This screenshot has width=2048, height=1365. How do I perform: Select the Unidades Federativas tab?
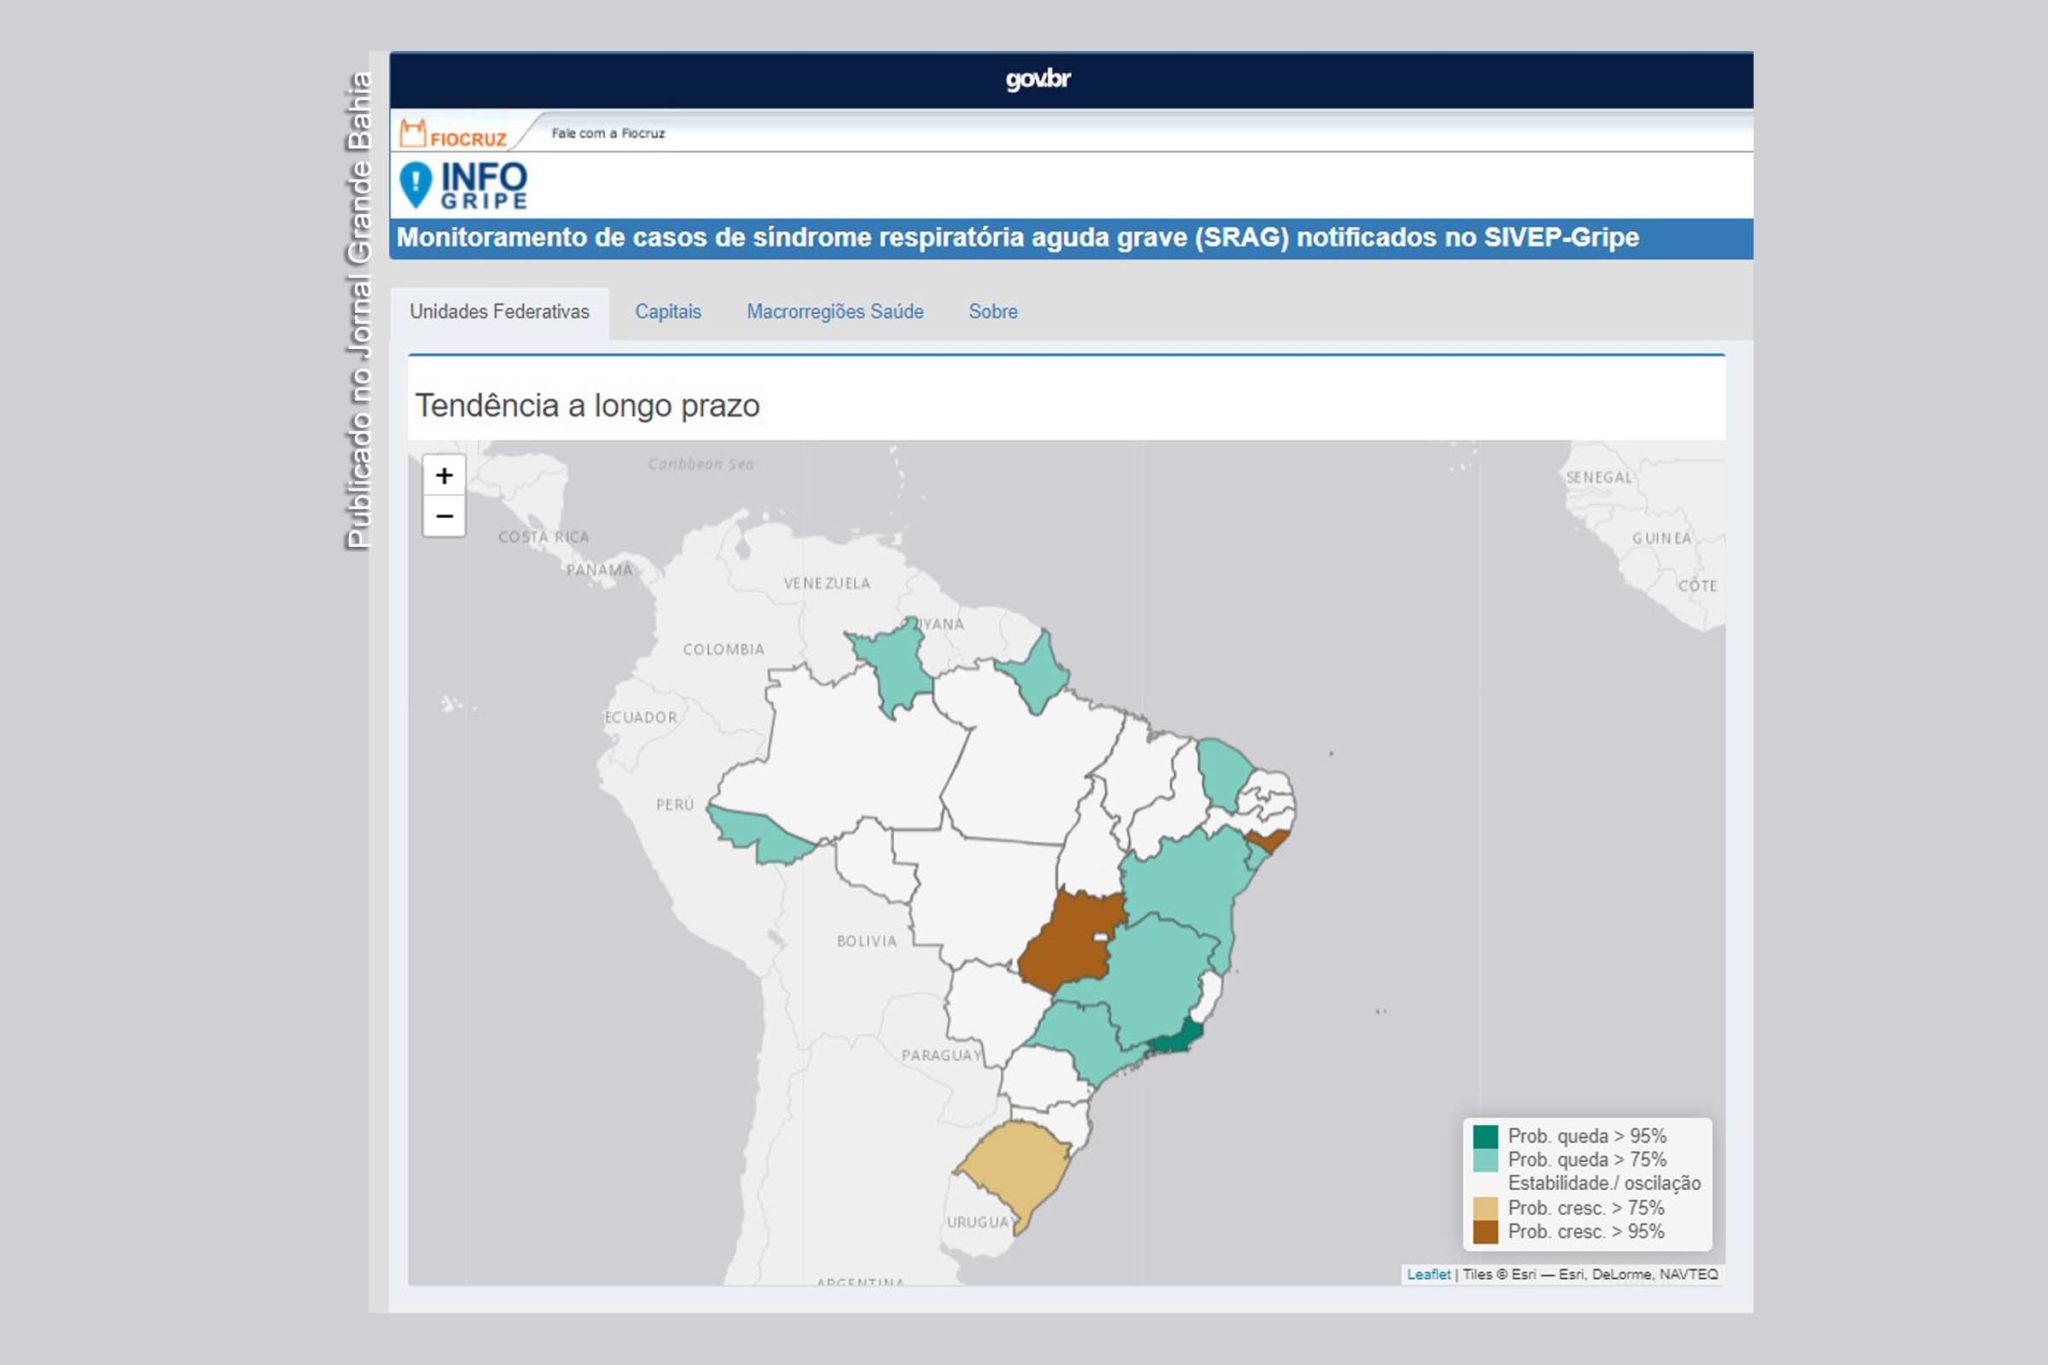click(x=499, y=312)
